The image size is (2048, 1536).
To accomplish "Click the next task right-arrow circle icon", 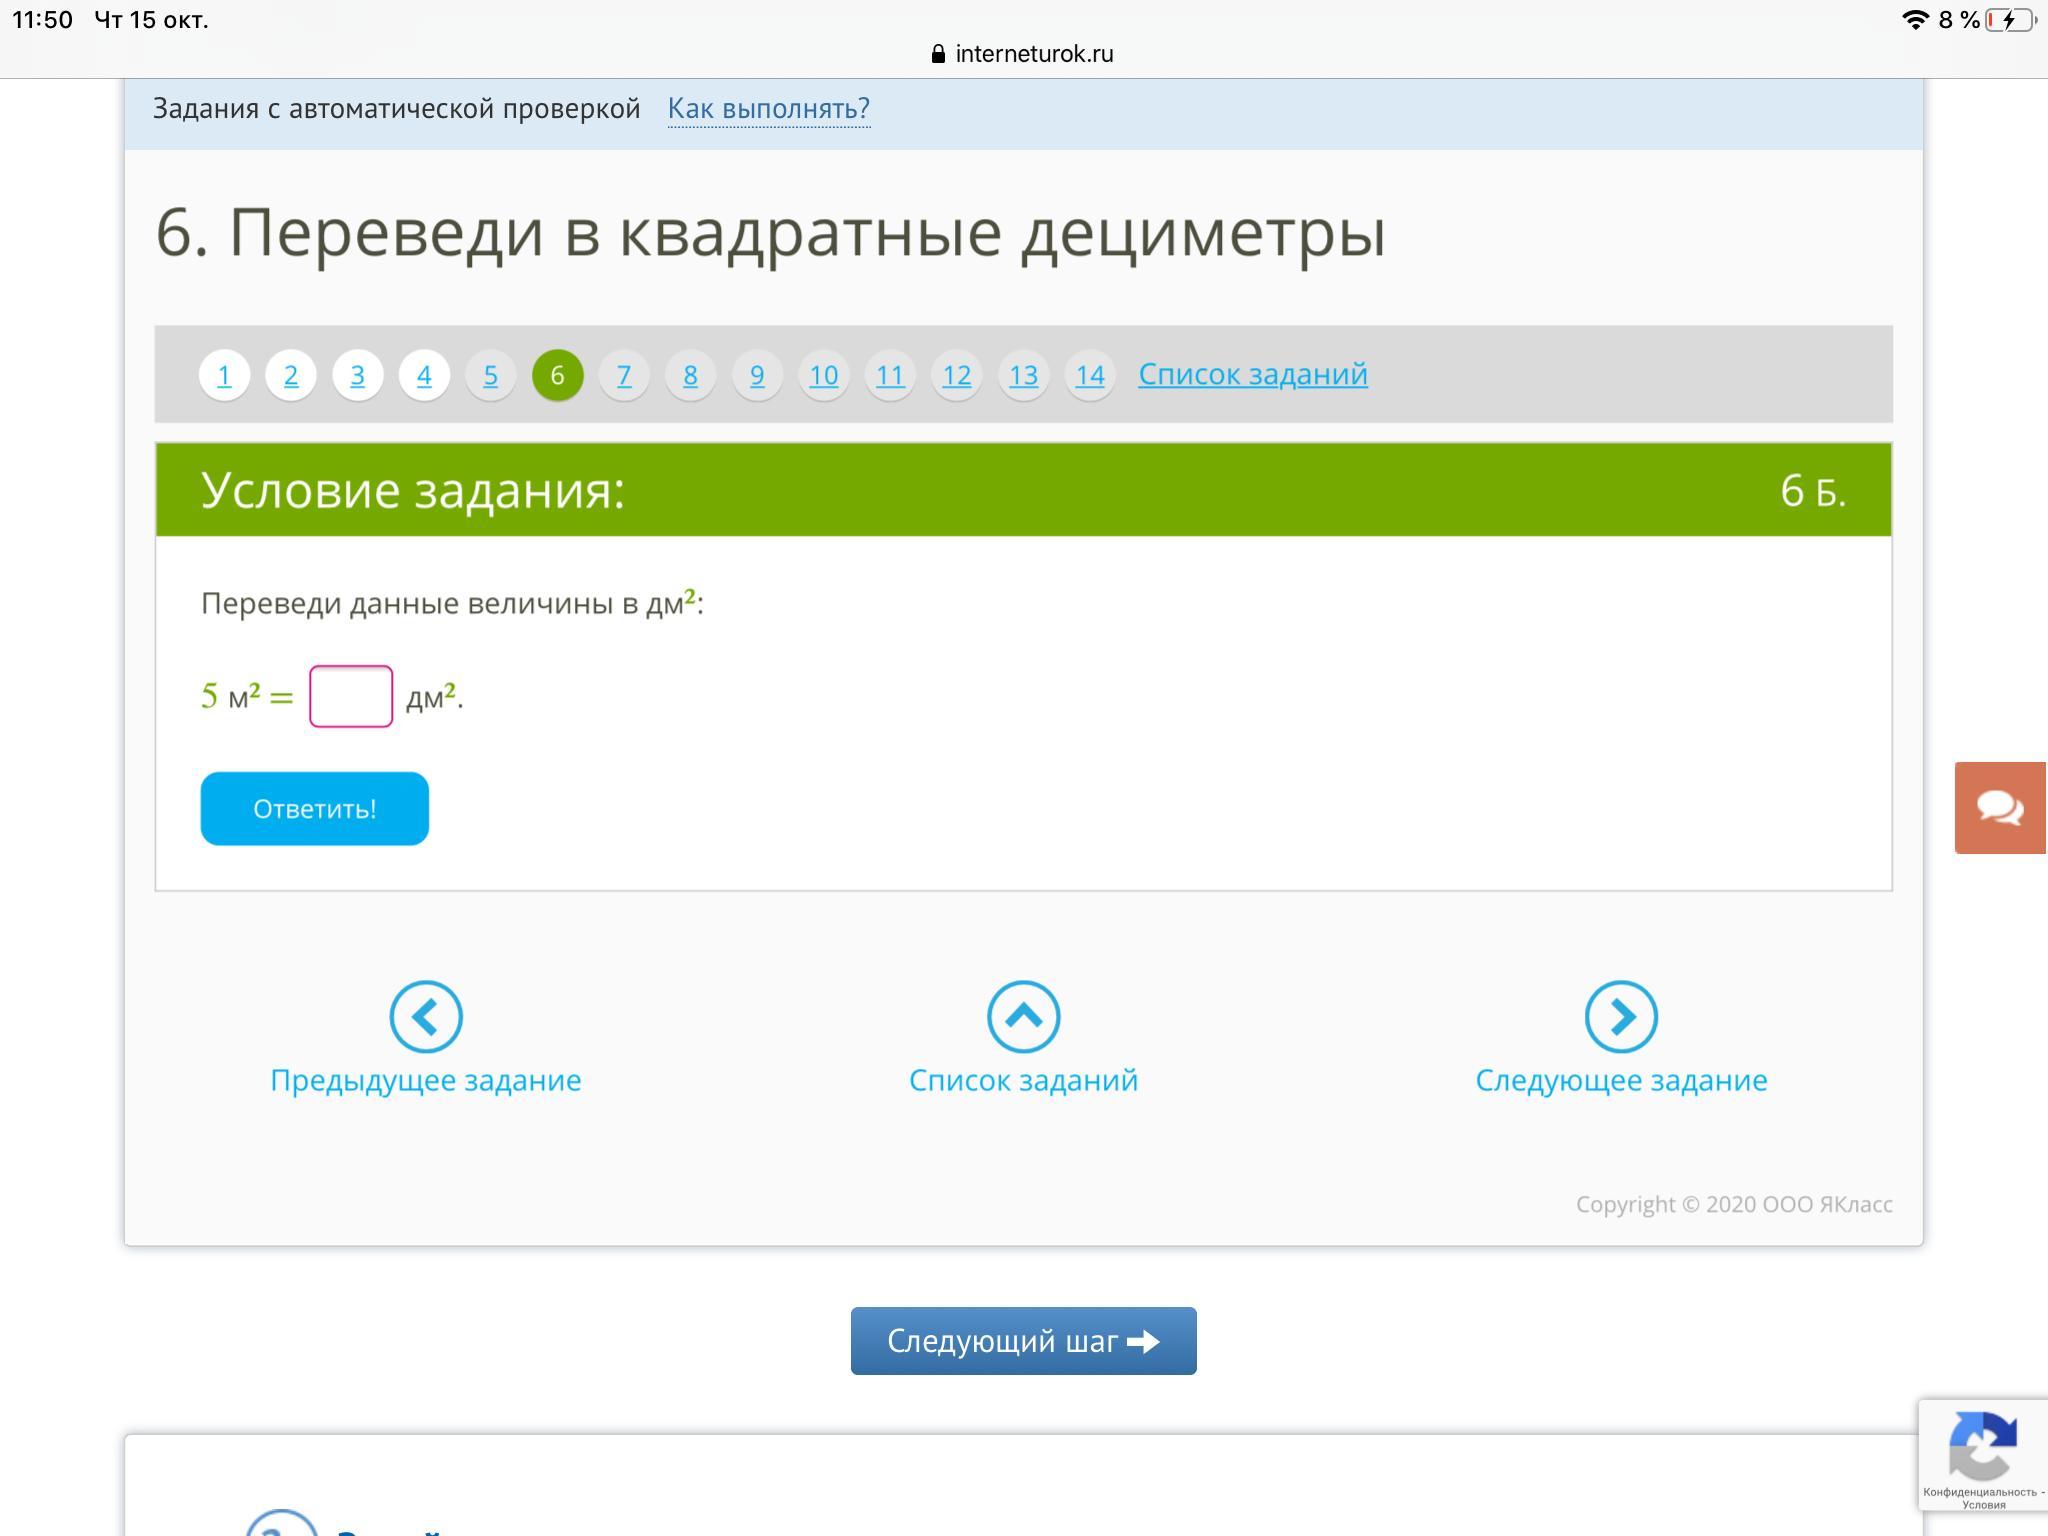I will [1621, 1016].
